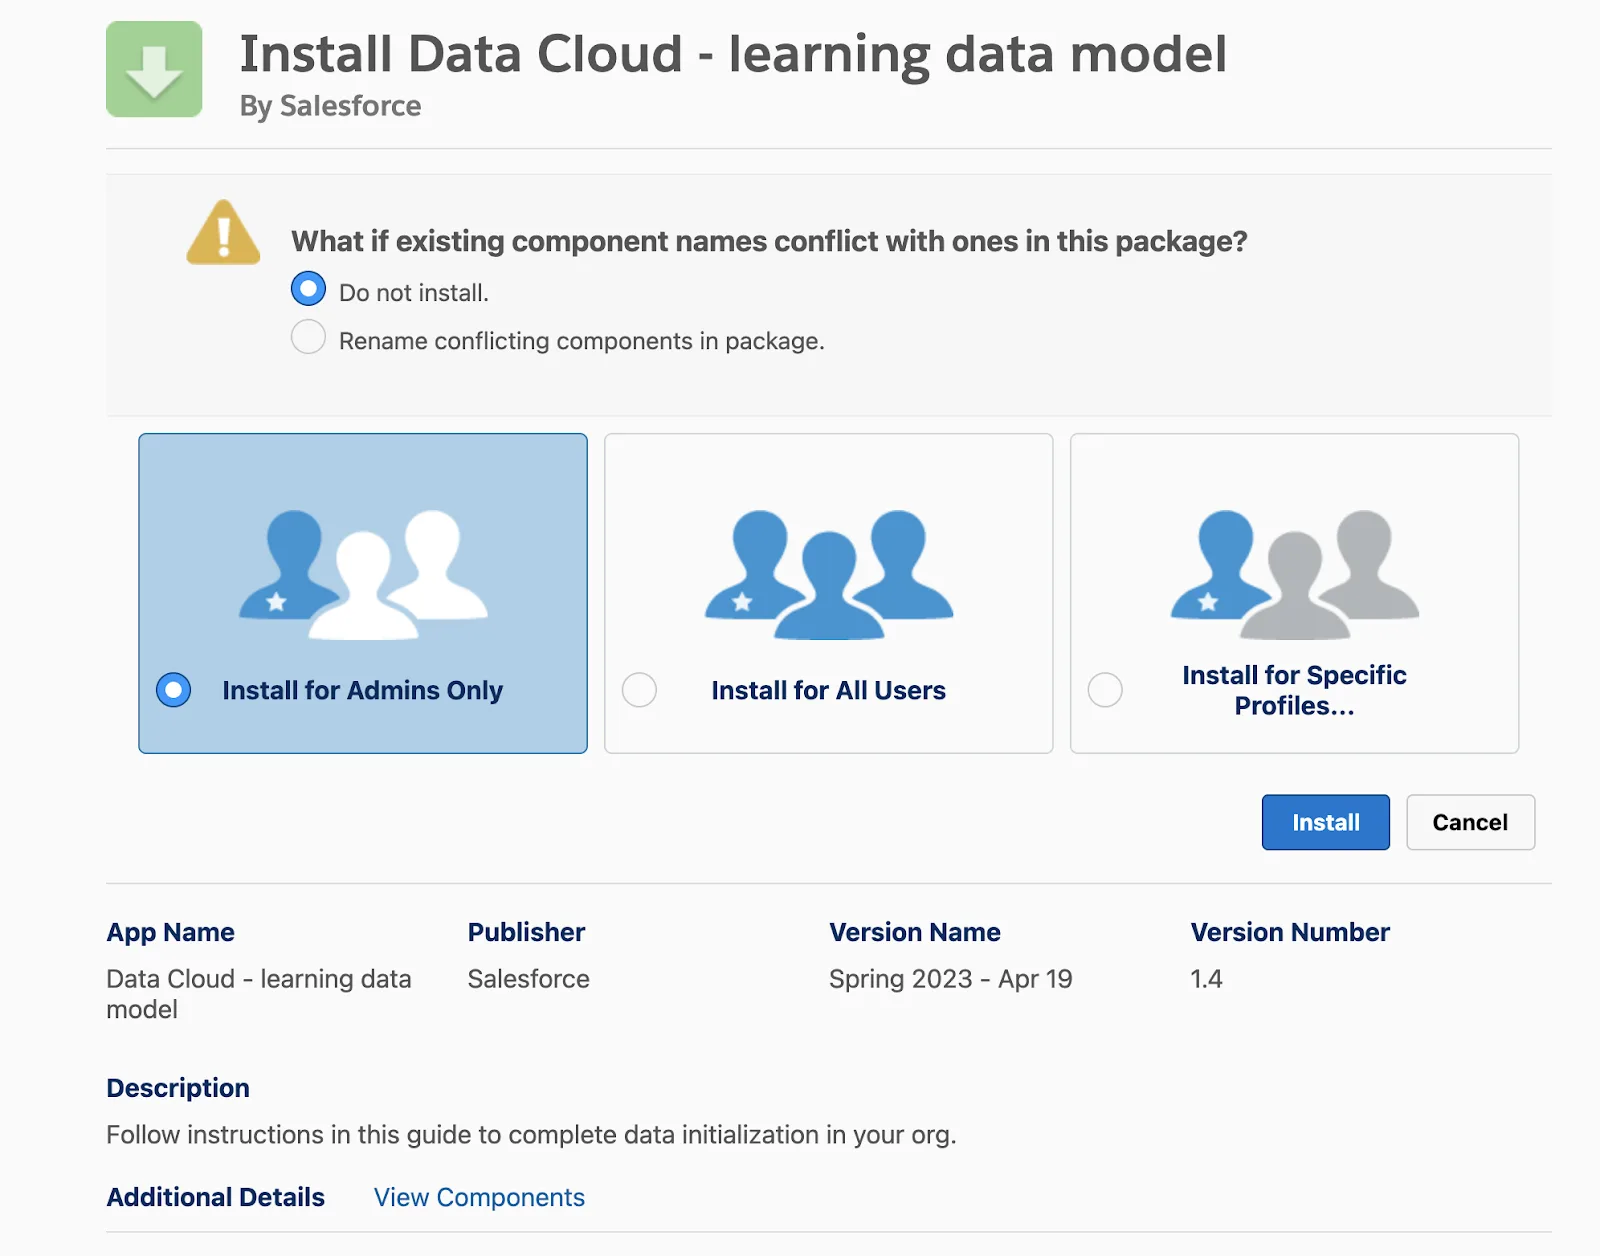1600x1256 pixels.
Task: Click the app title Install Data Cloud heading
Action: click(735, 55)
